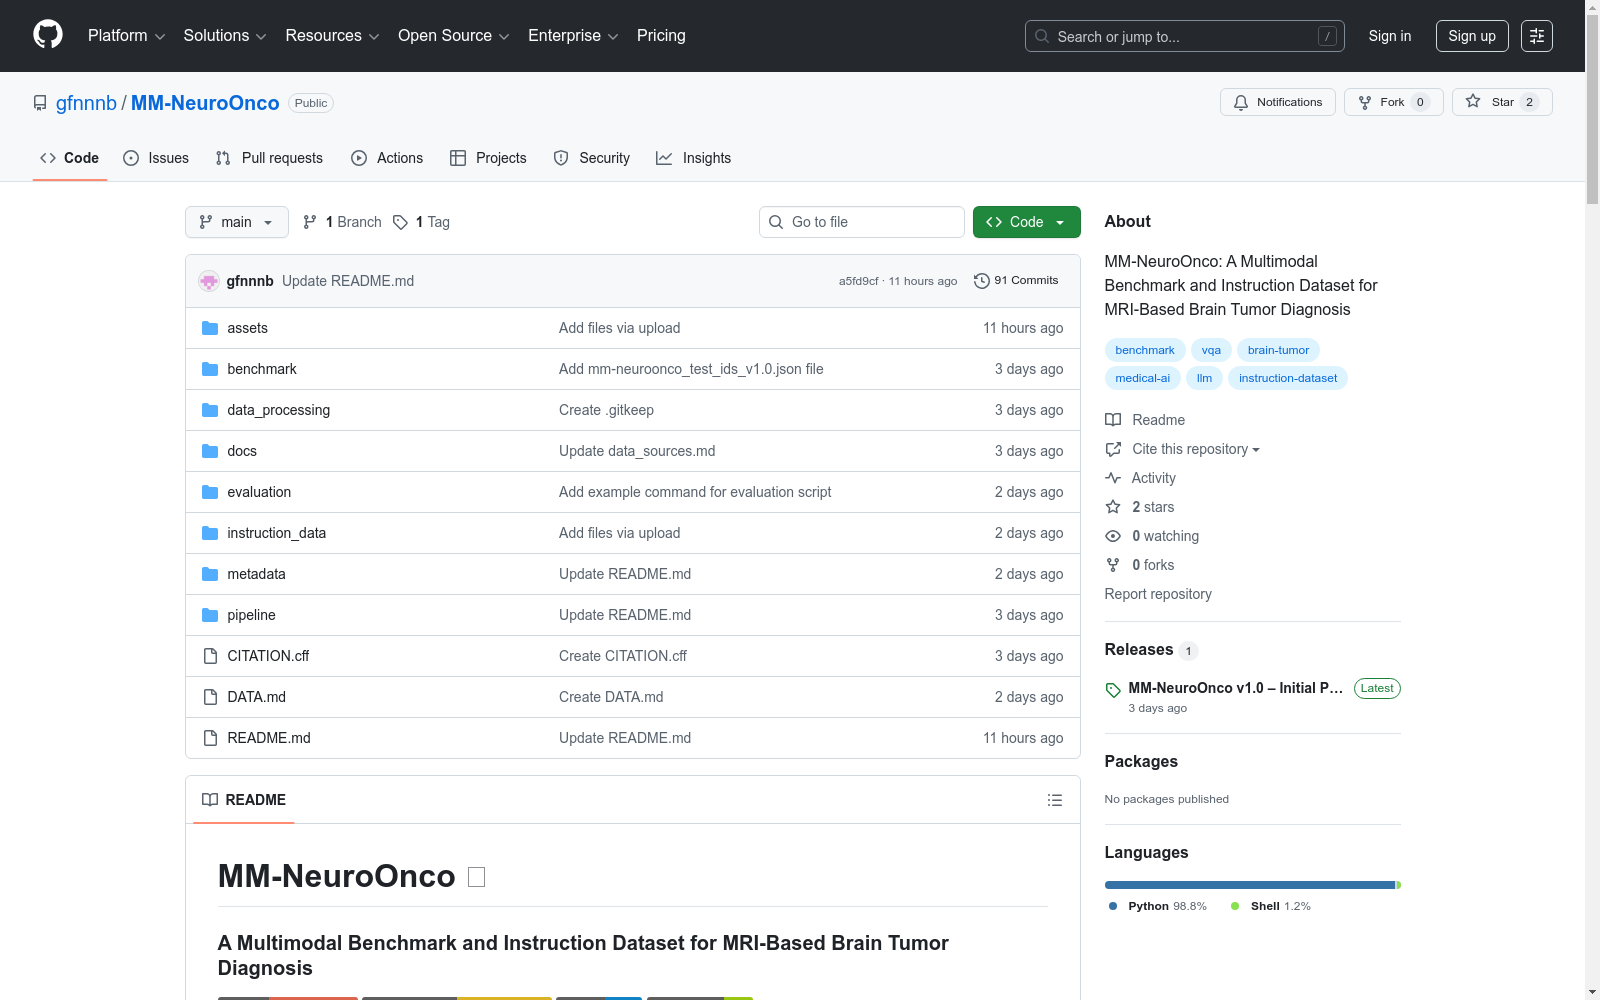Expand the Enterprise menu
This screenshot has width=1600, height=1000.
coord(573,36)
